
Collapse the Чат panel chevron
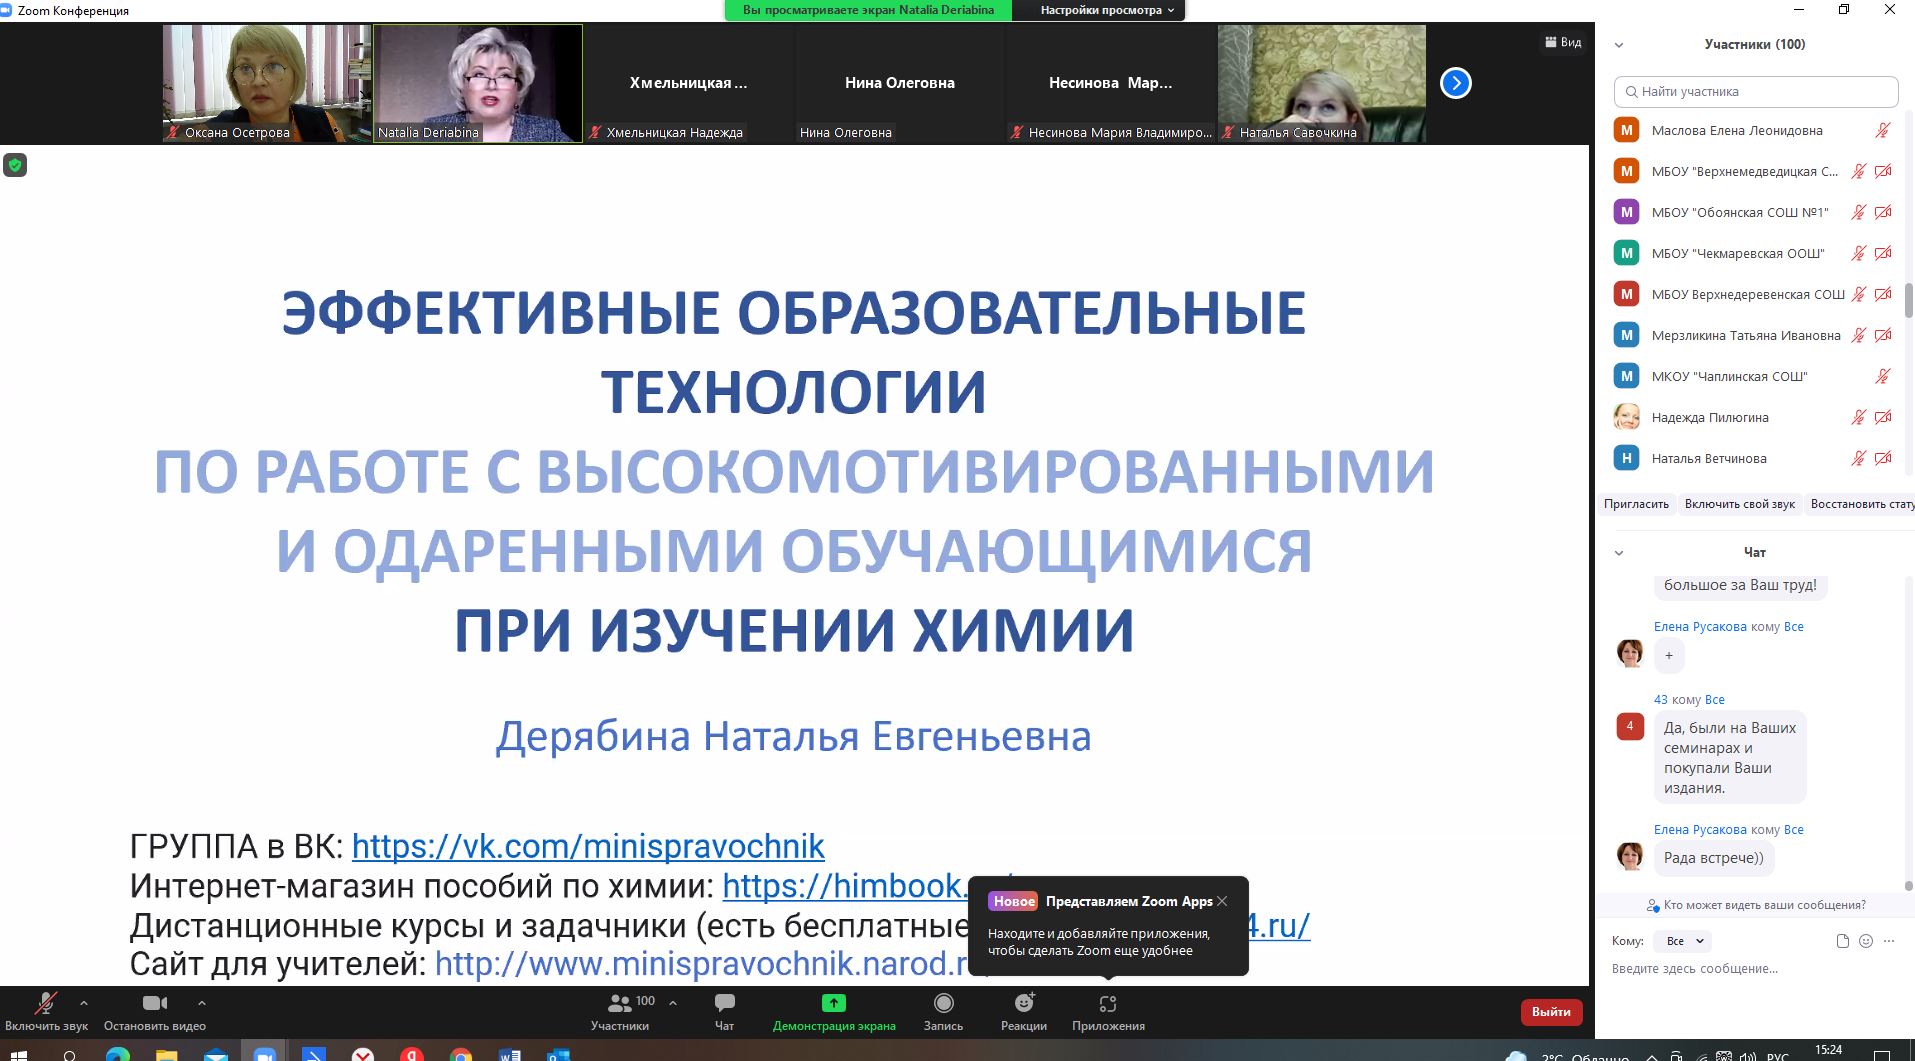click(x=1619, y=553)
